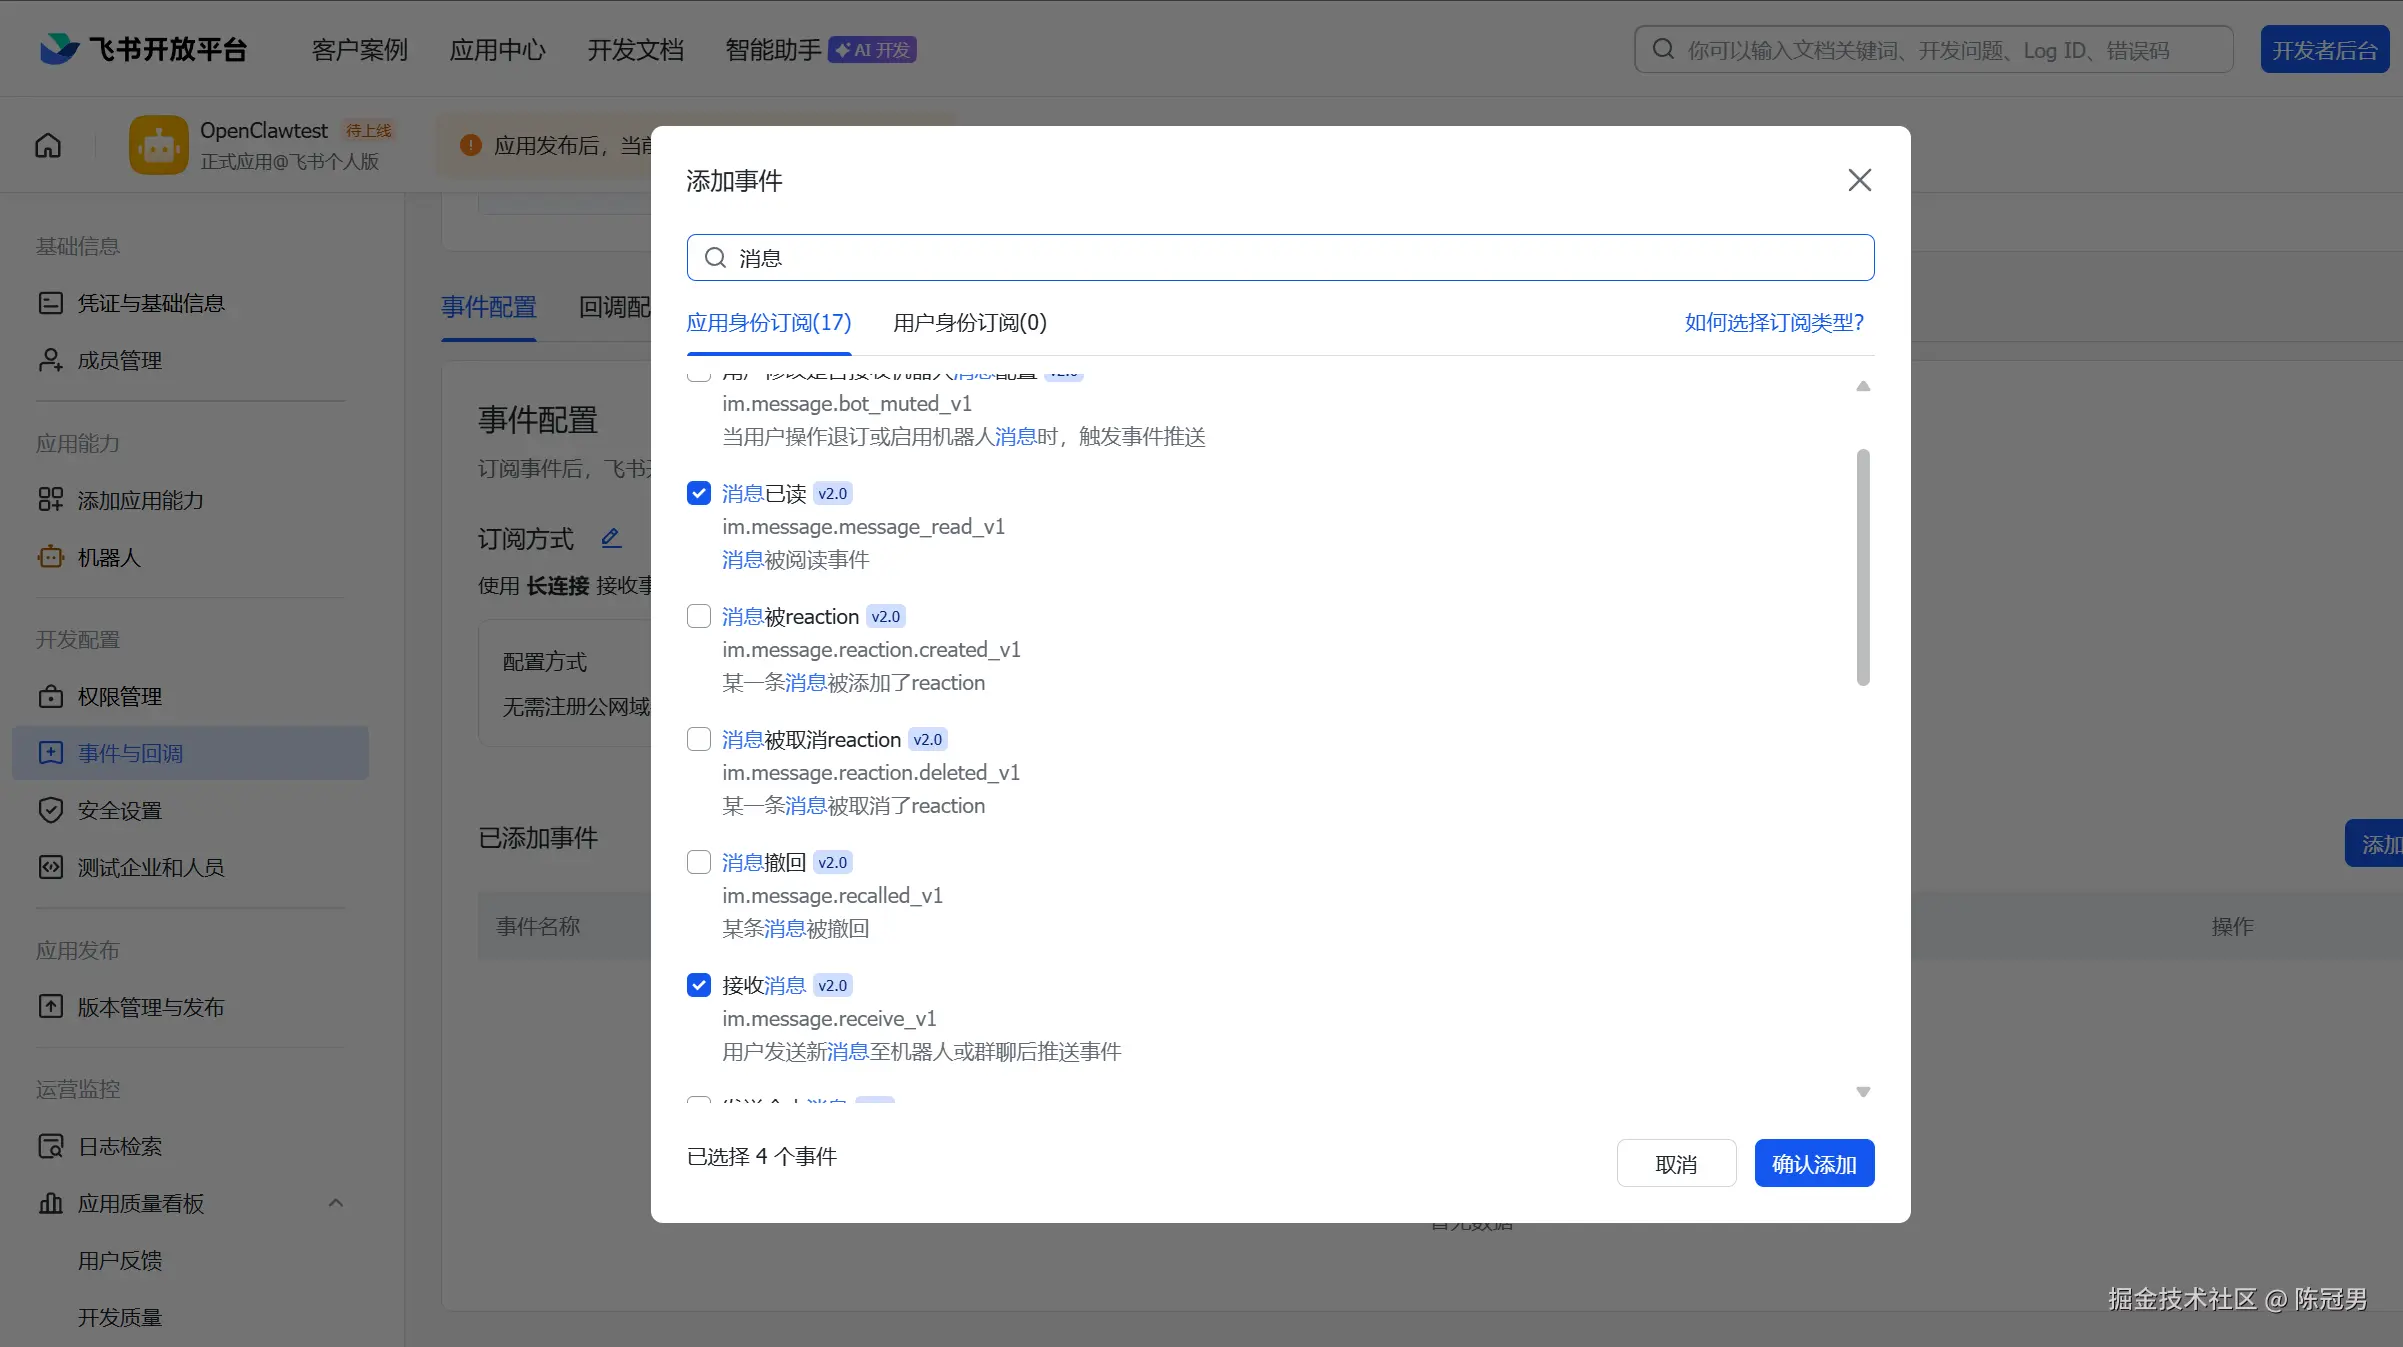Open 如何选择订阅类型? help link
The height and width of the screenshot is (1347, 2403).
(x=1773, y=323)
